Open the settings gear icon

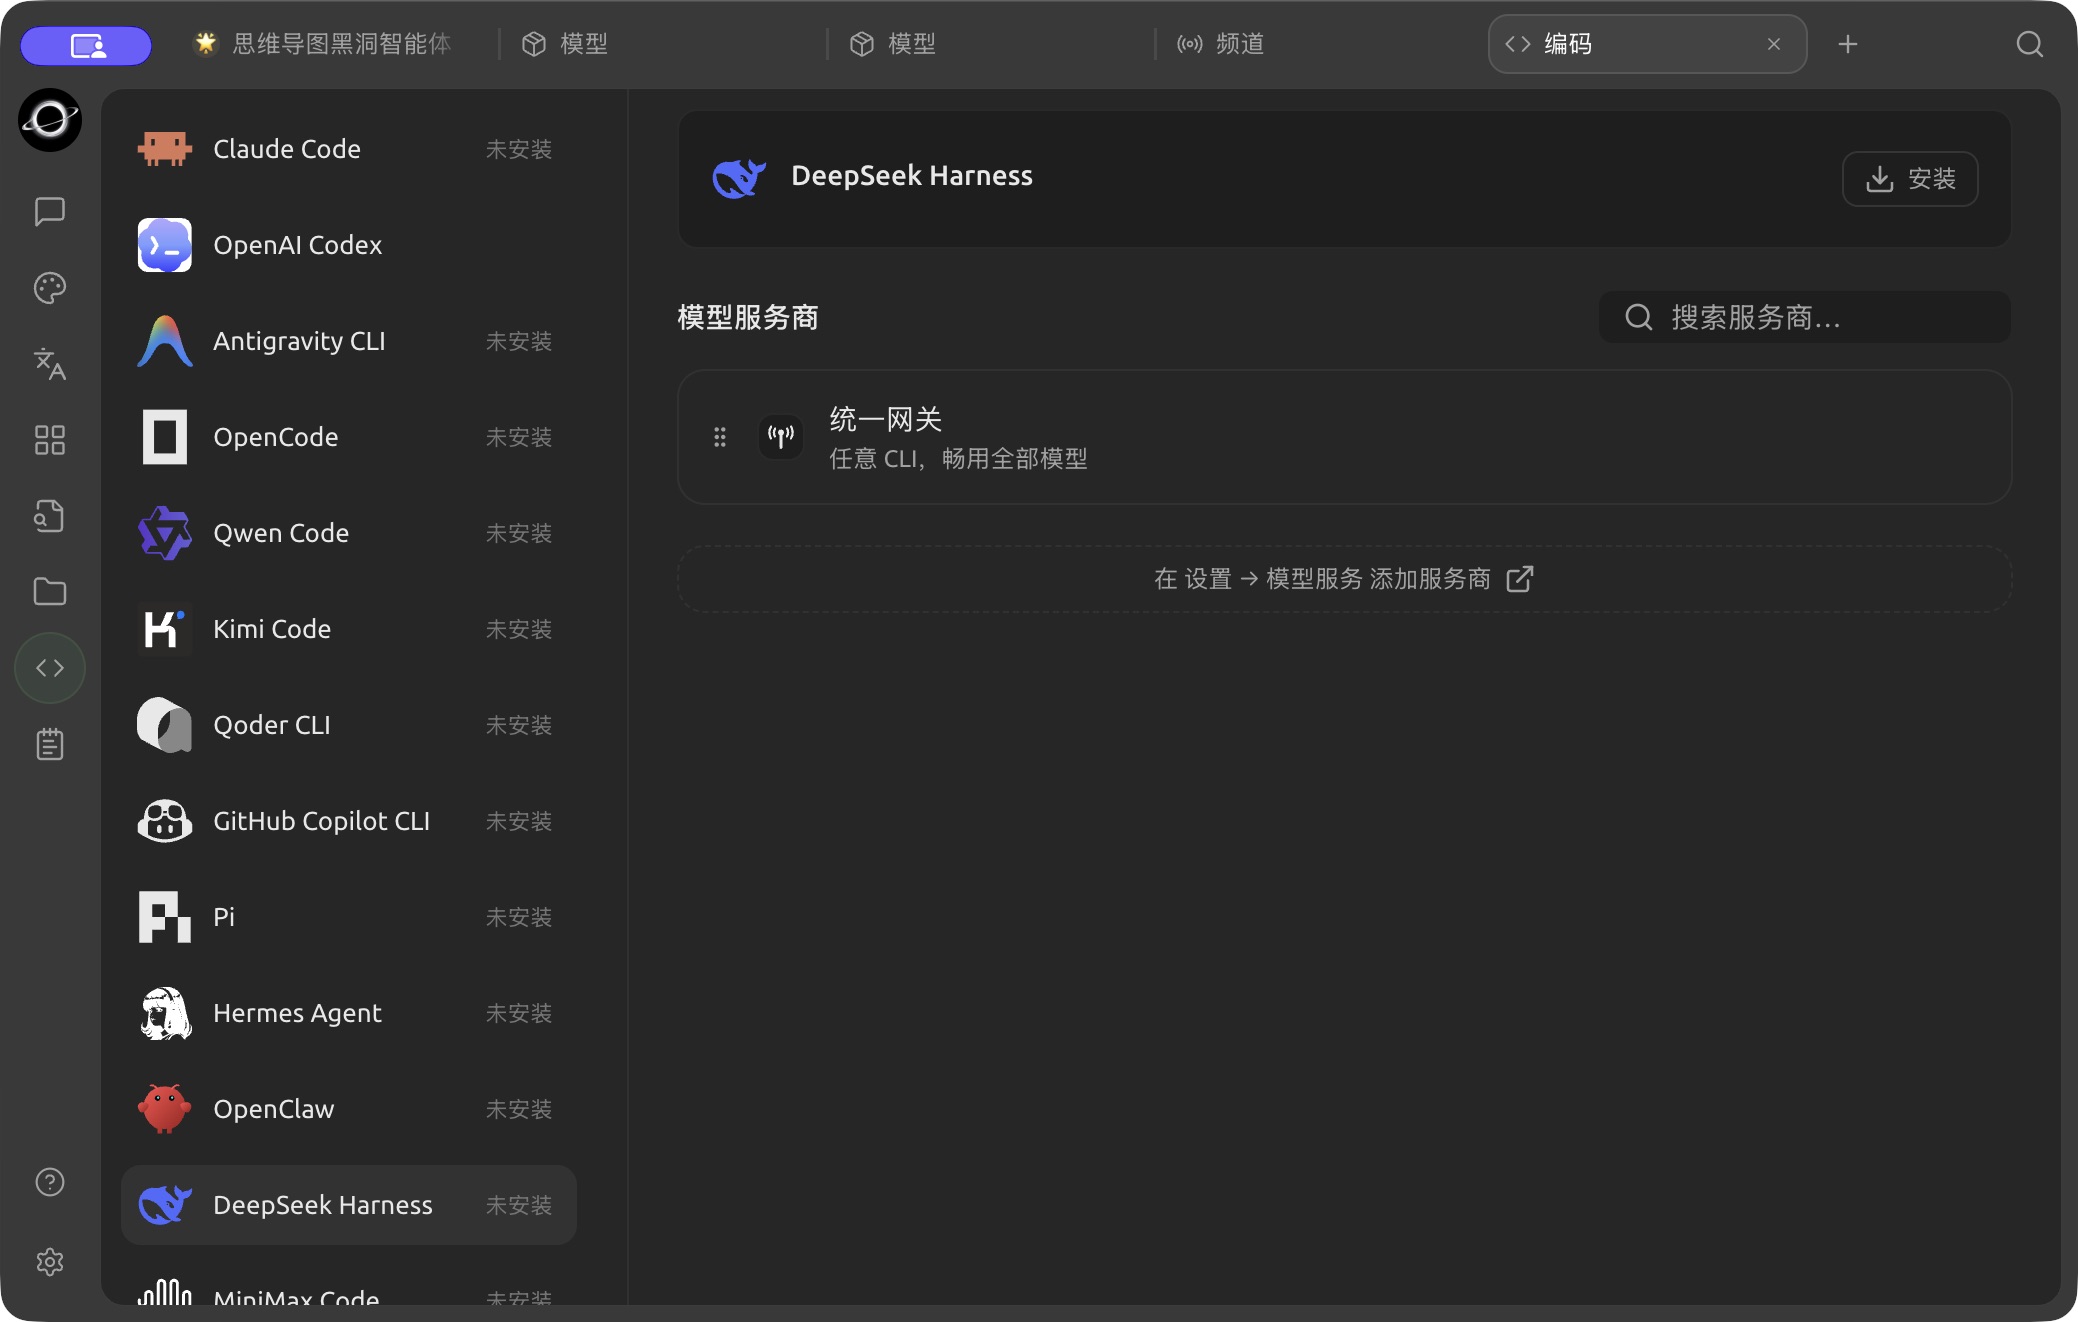point(50,1262)
